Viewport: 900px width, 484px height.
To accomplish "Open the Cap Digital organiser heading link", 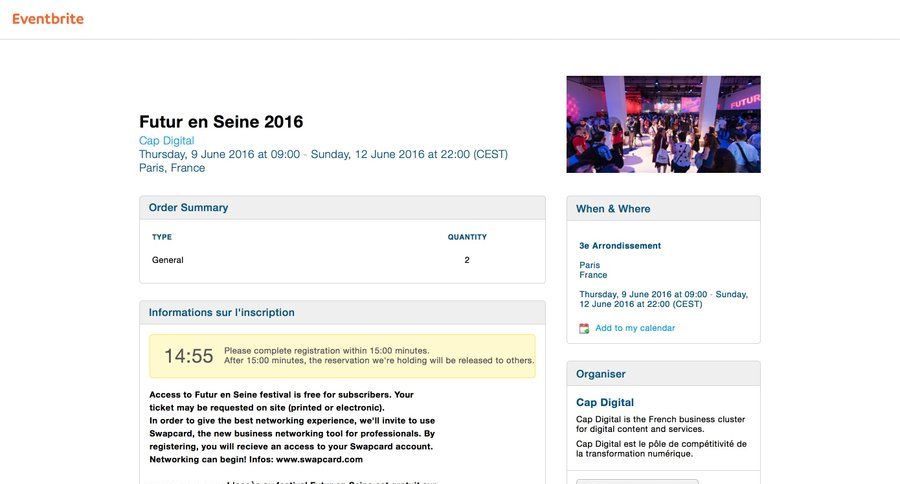I will click(x=605, y=402).
